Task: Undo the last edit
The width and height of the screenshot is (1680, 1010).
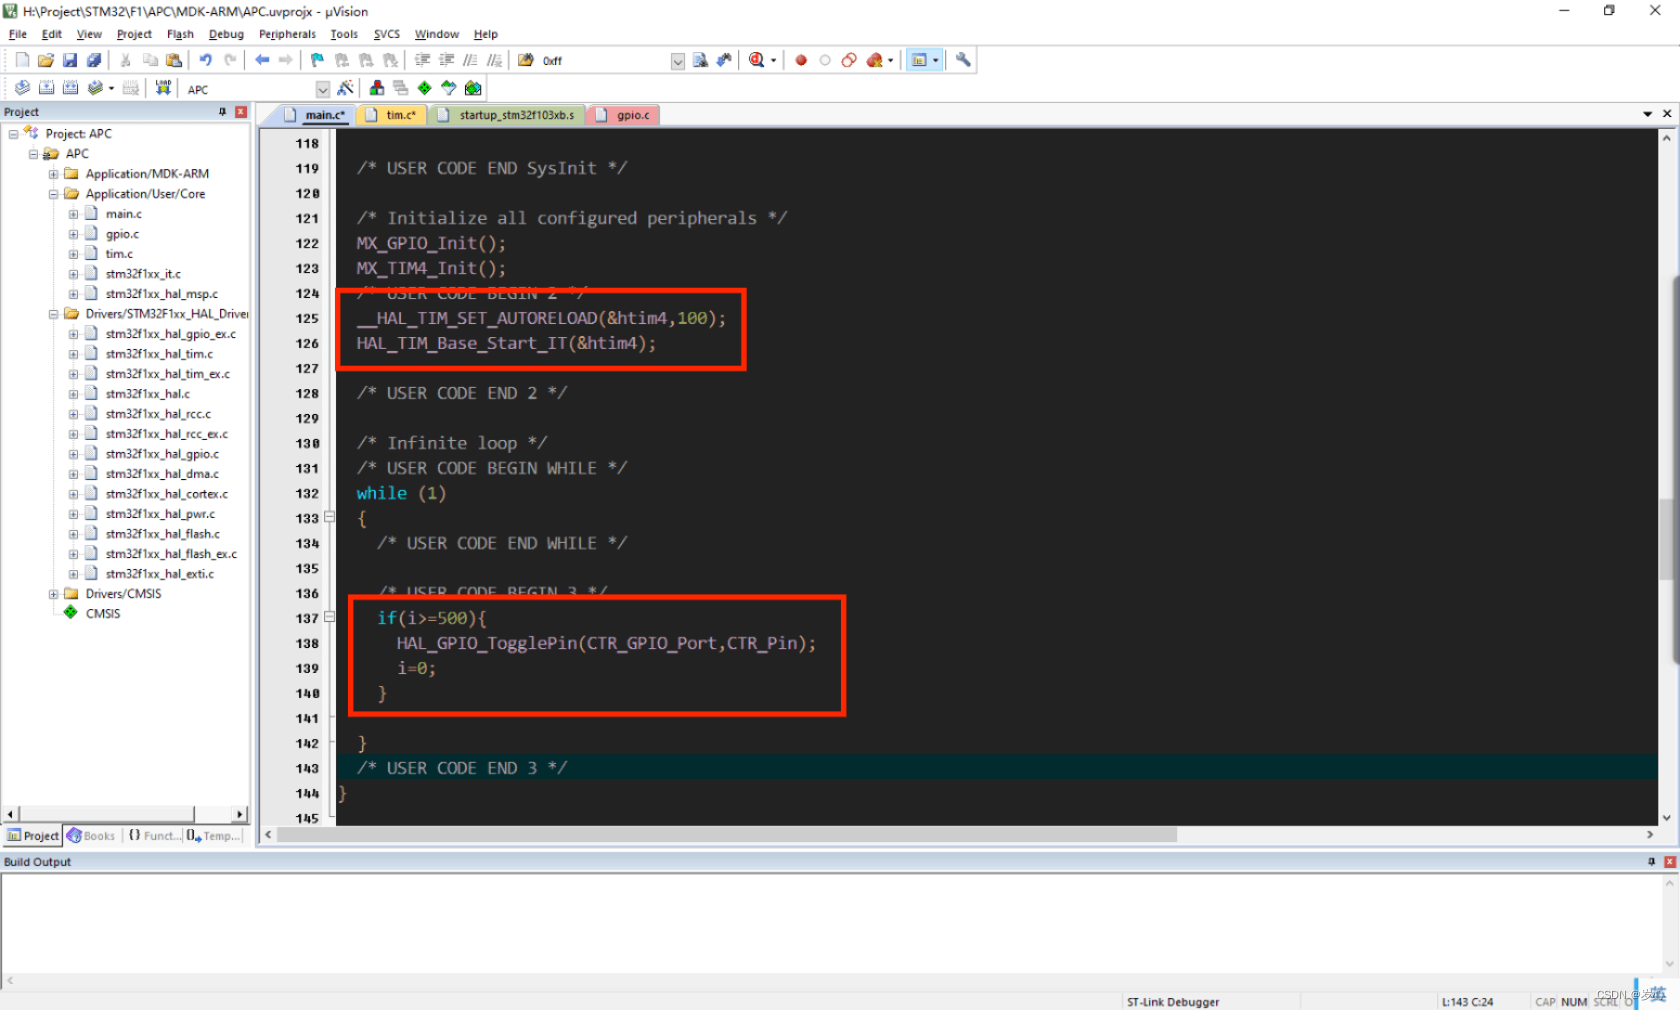Action: click(205, 60)
